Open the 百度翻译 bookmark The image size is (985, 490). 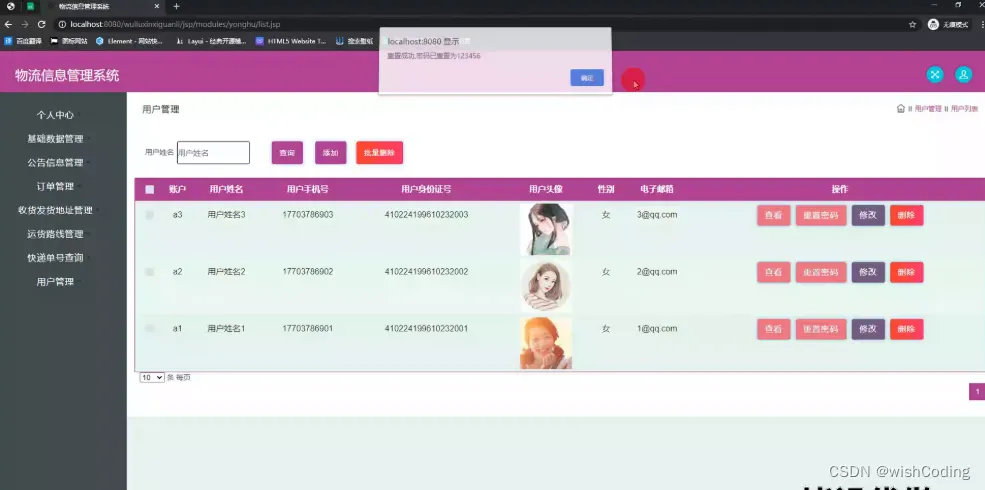(x=21, y=41)
